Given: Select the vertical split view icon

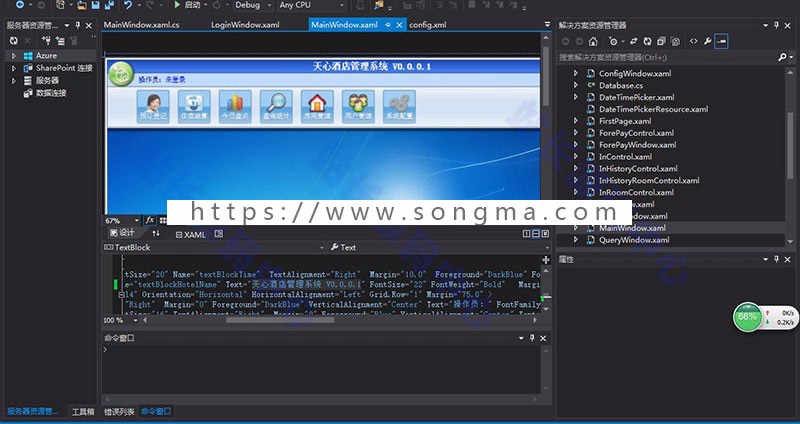Looking at the screenshot, I should [527, 234].
